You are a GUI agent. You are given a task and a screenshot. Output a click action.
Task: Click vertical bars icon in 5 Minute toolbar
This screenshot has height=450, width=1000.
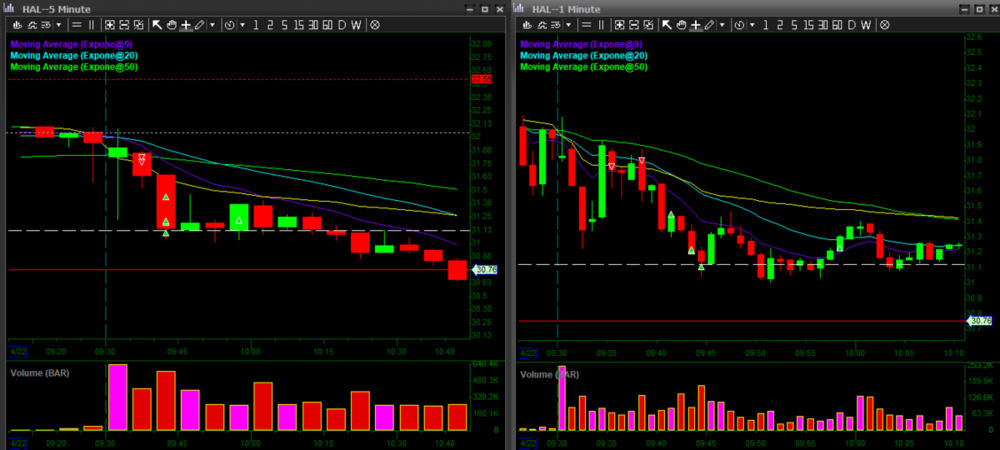coord(93,23)
